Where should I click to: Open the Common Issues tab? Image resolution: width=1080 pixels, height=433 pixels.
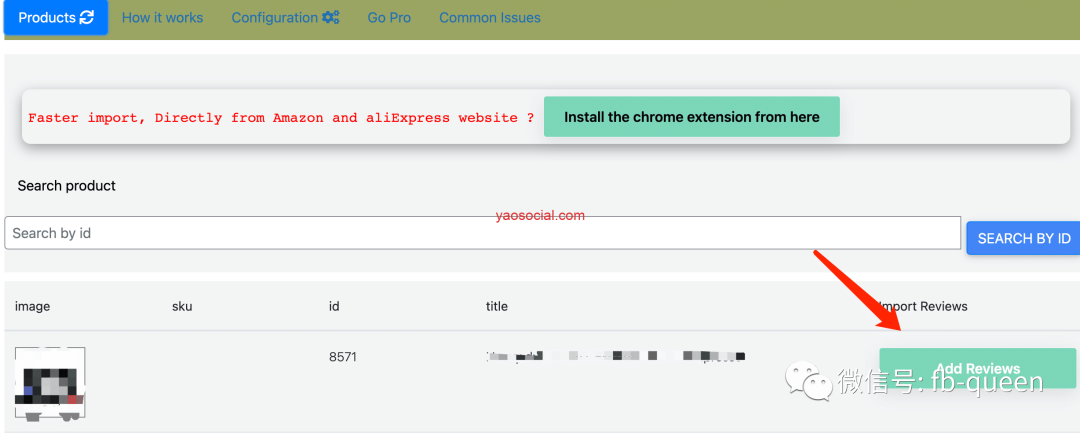pos(490,18)
